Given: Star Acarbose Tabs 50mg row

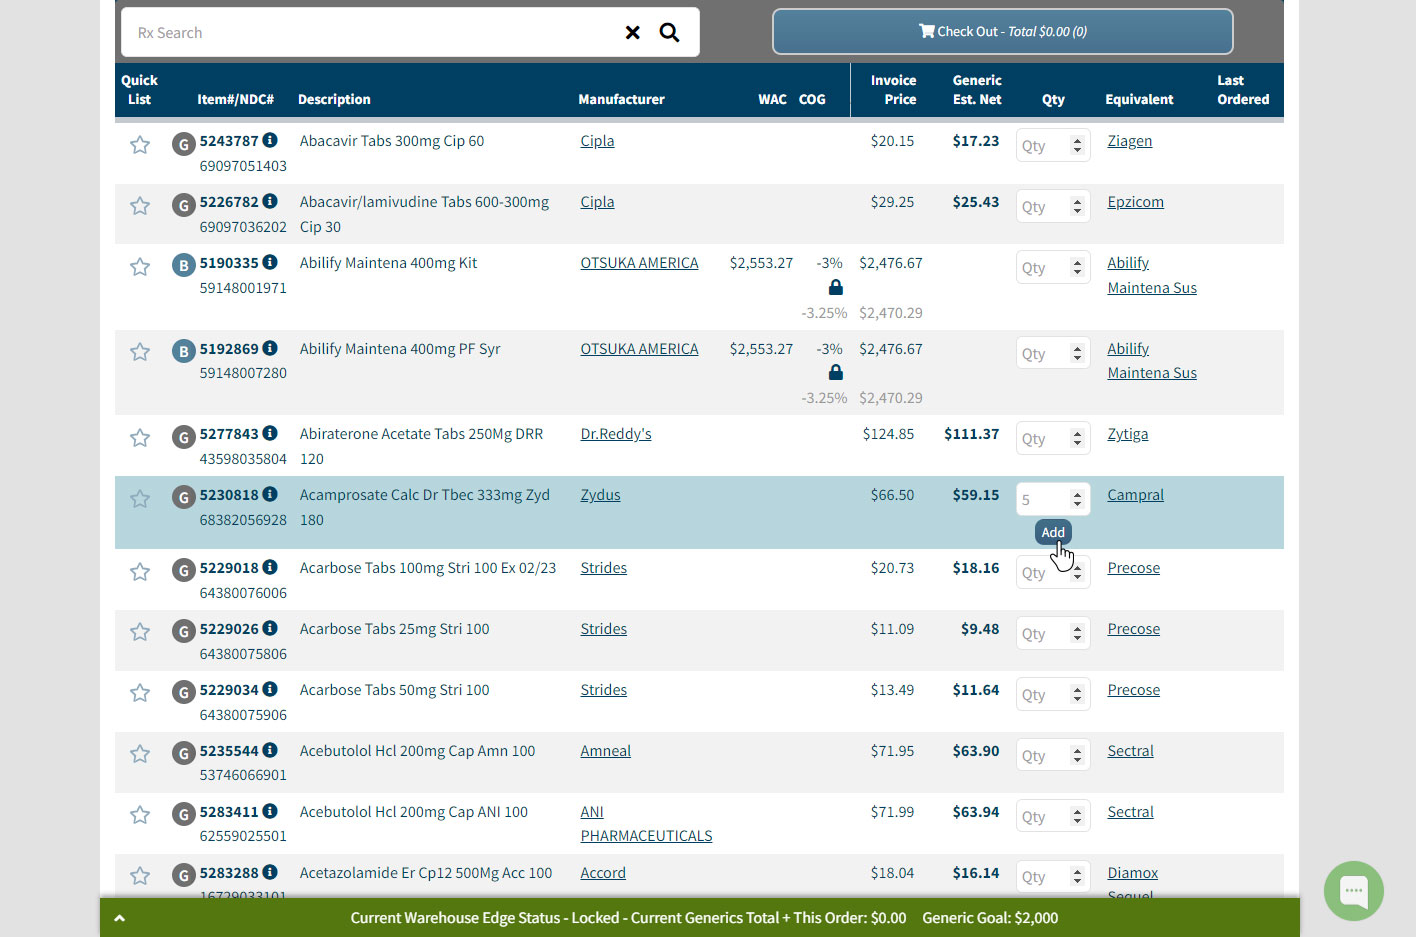Looking at the screenshot, I should click(140, 693).
